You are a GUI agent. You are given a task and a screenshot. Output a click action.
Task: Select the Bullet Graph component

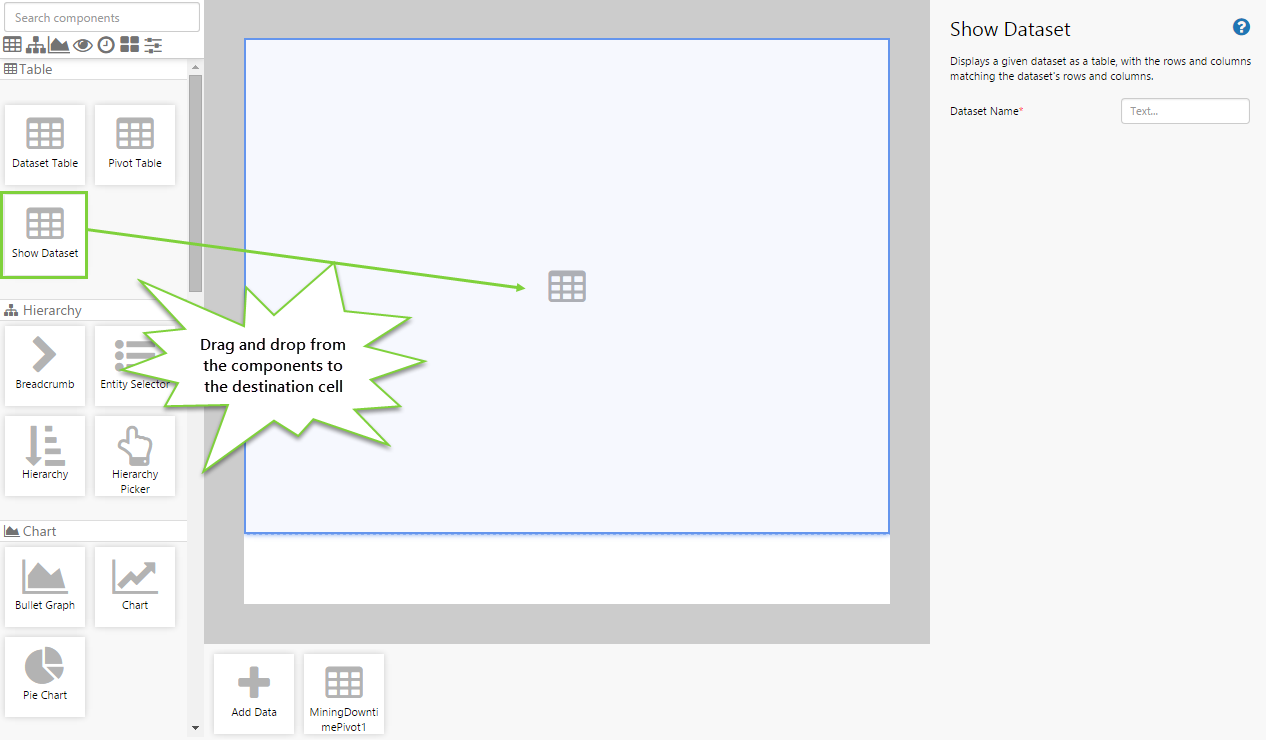[x=45, y=587]
